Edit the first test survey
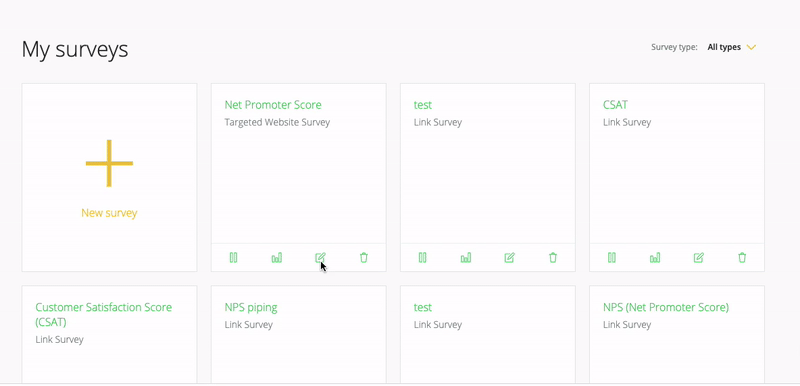800x386 pixels. click(509, 258)
